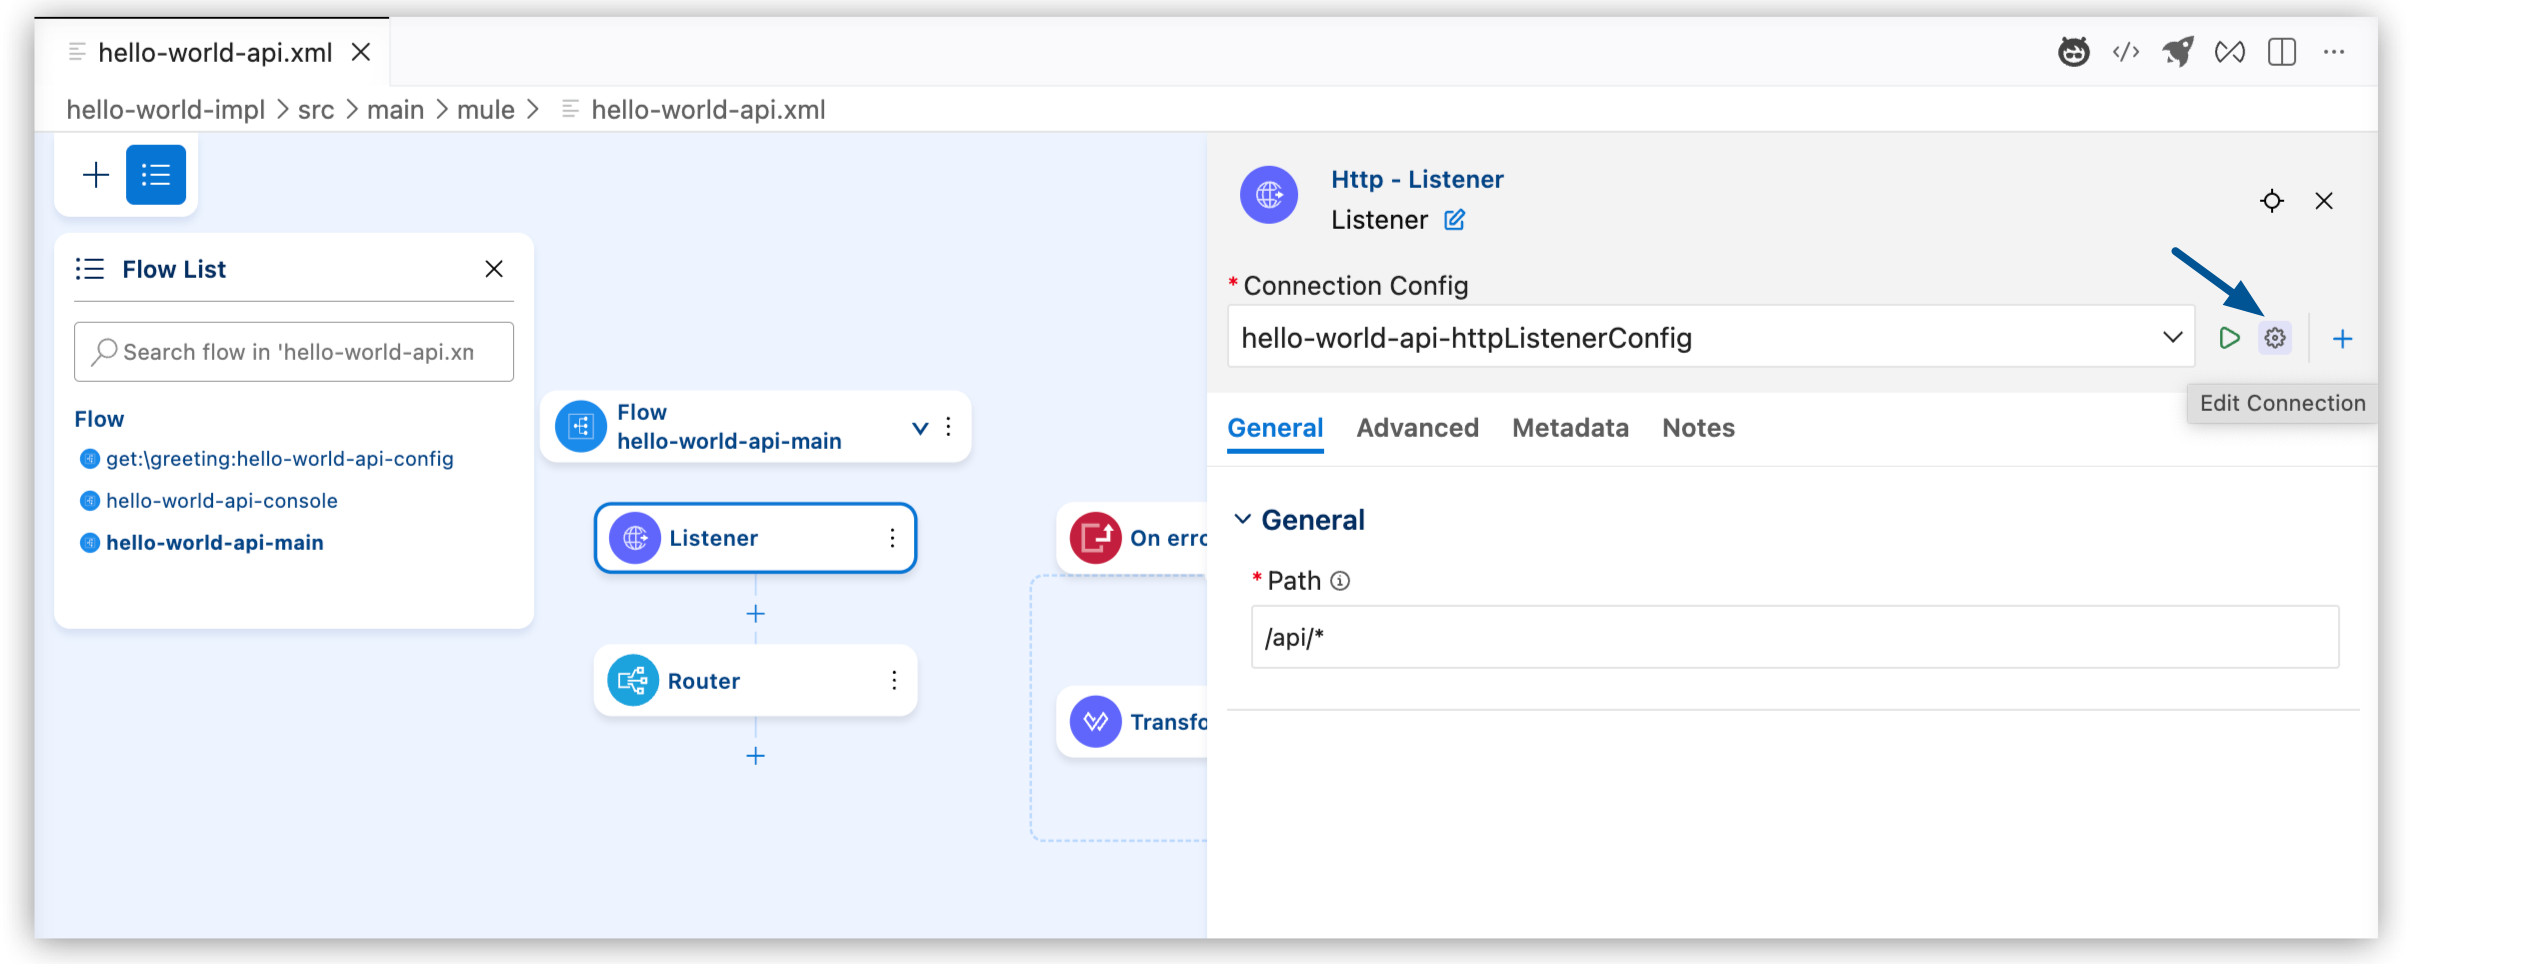
Task: Toggle the Flow List button
Action: pos(156,175)
